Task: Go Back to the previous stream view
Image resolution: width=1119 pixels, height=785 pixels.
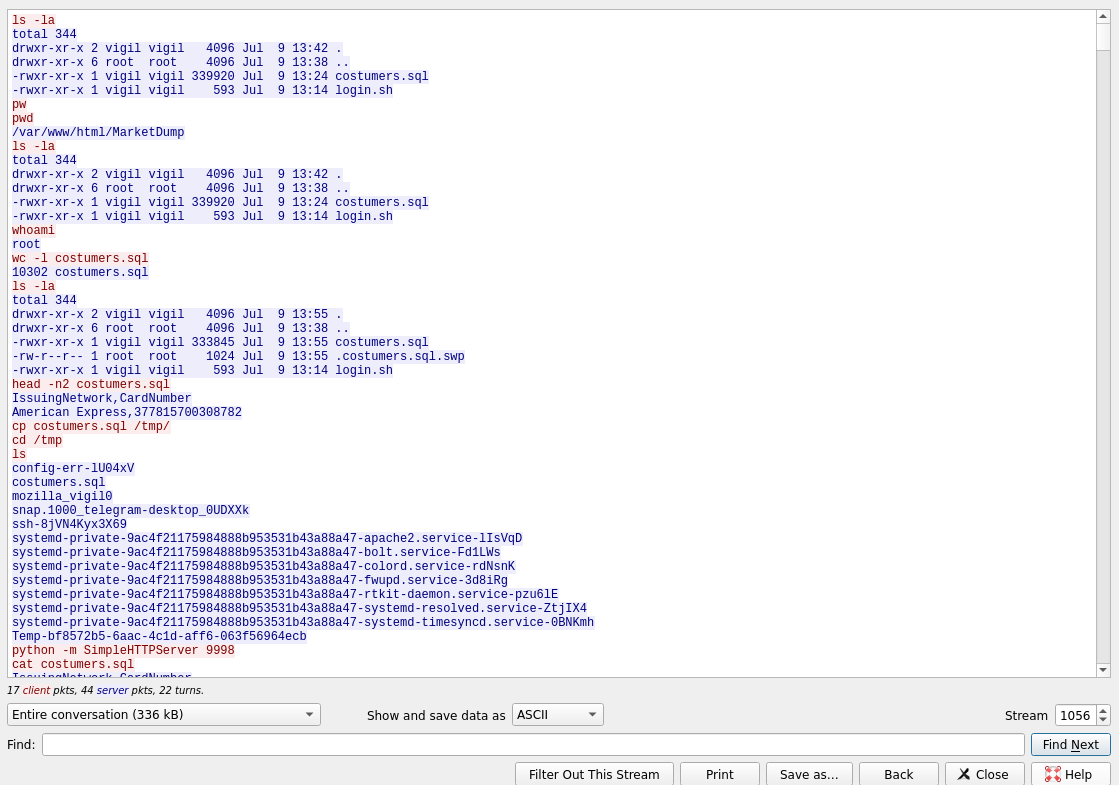Action: coord(898,774)
